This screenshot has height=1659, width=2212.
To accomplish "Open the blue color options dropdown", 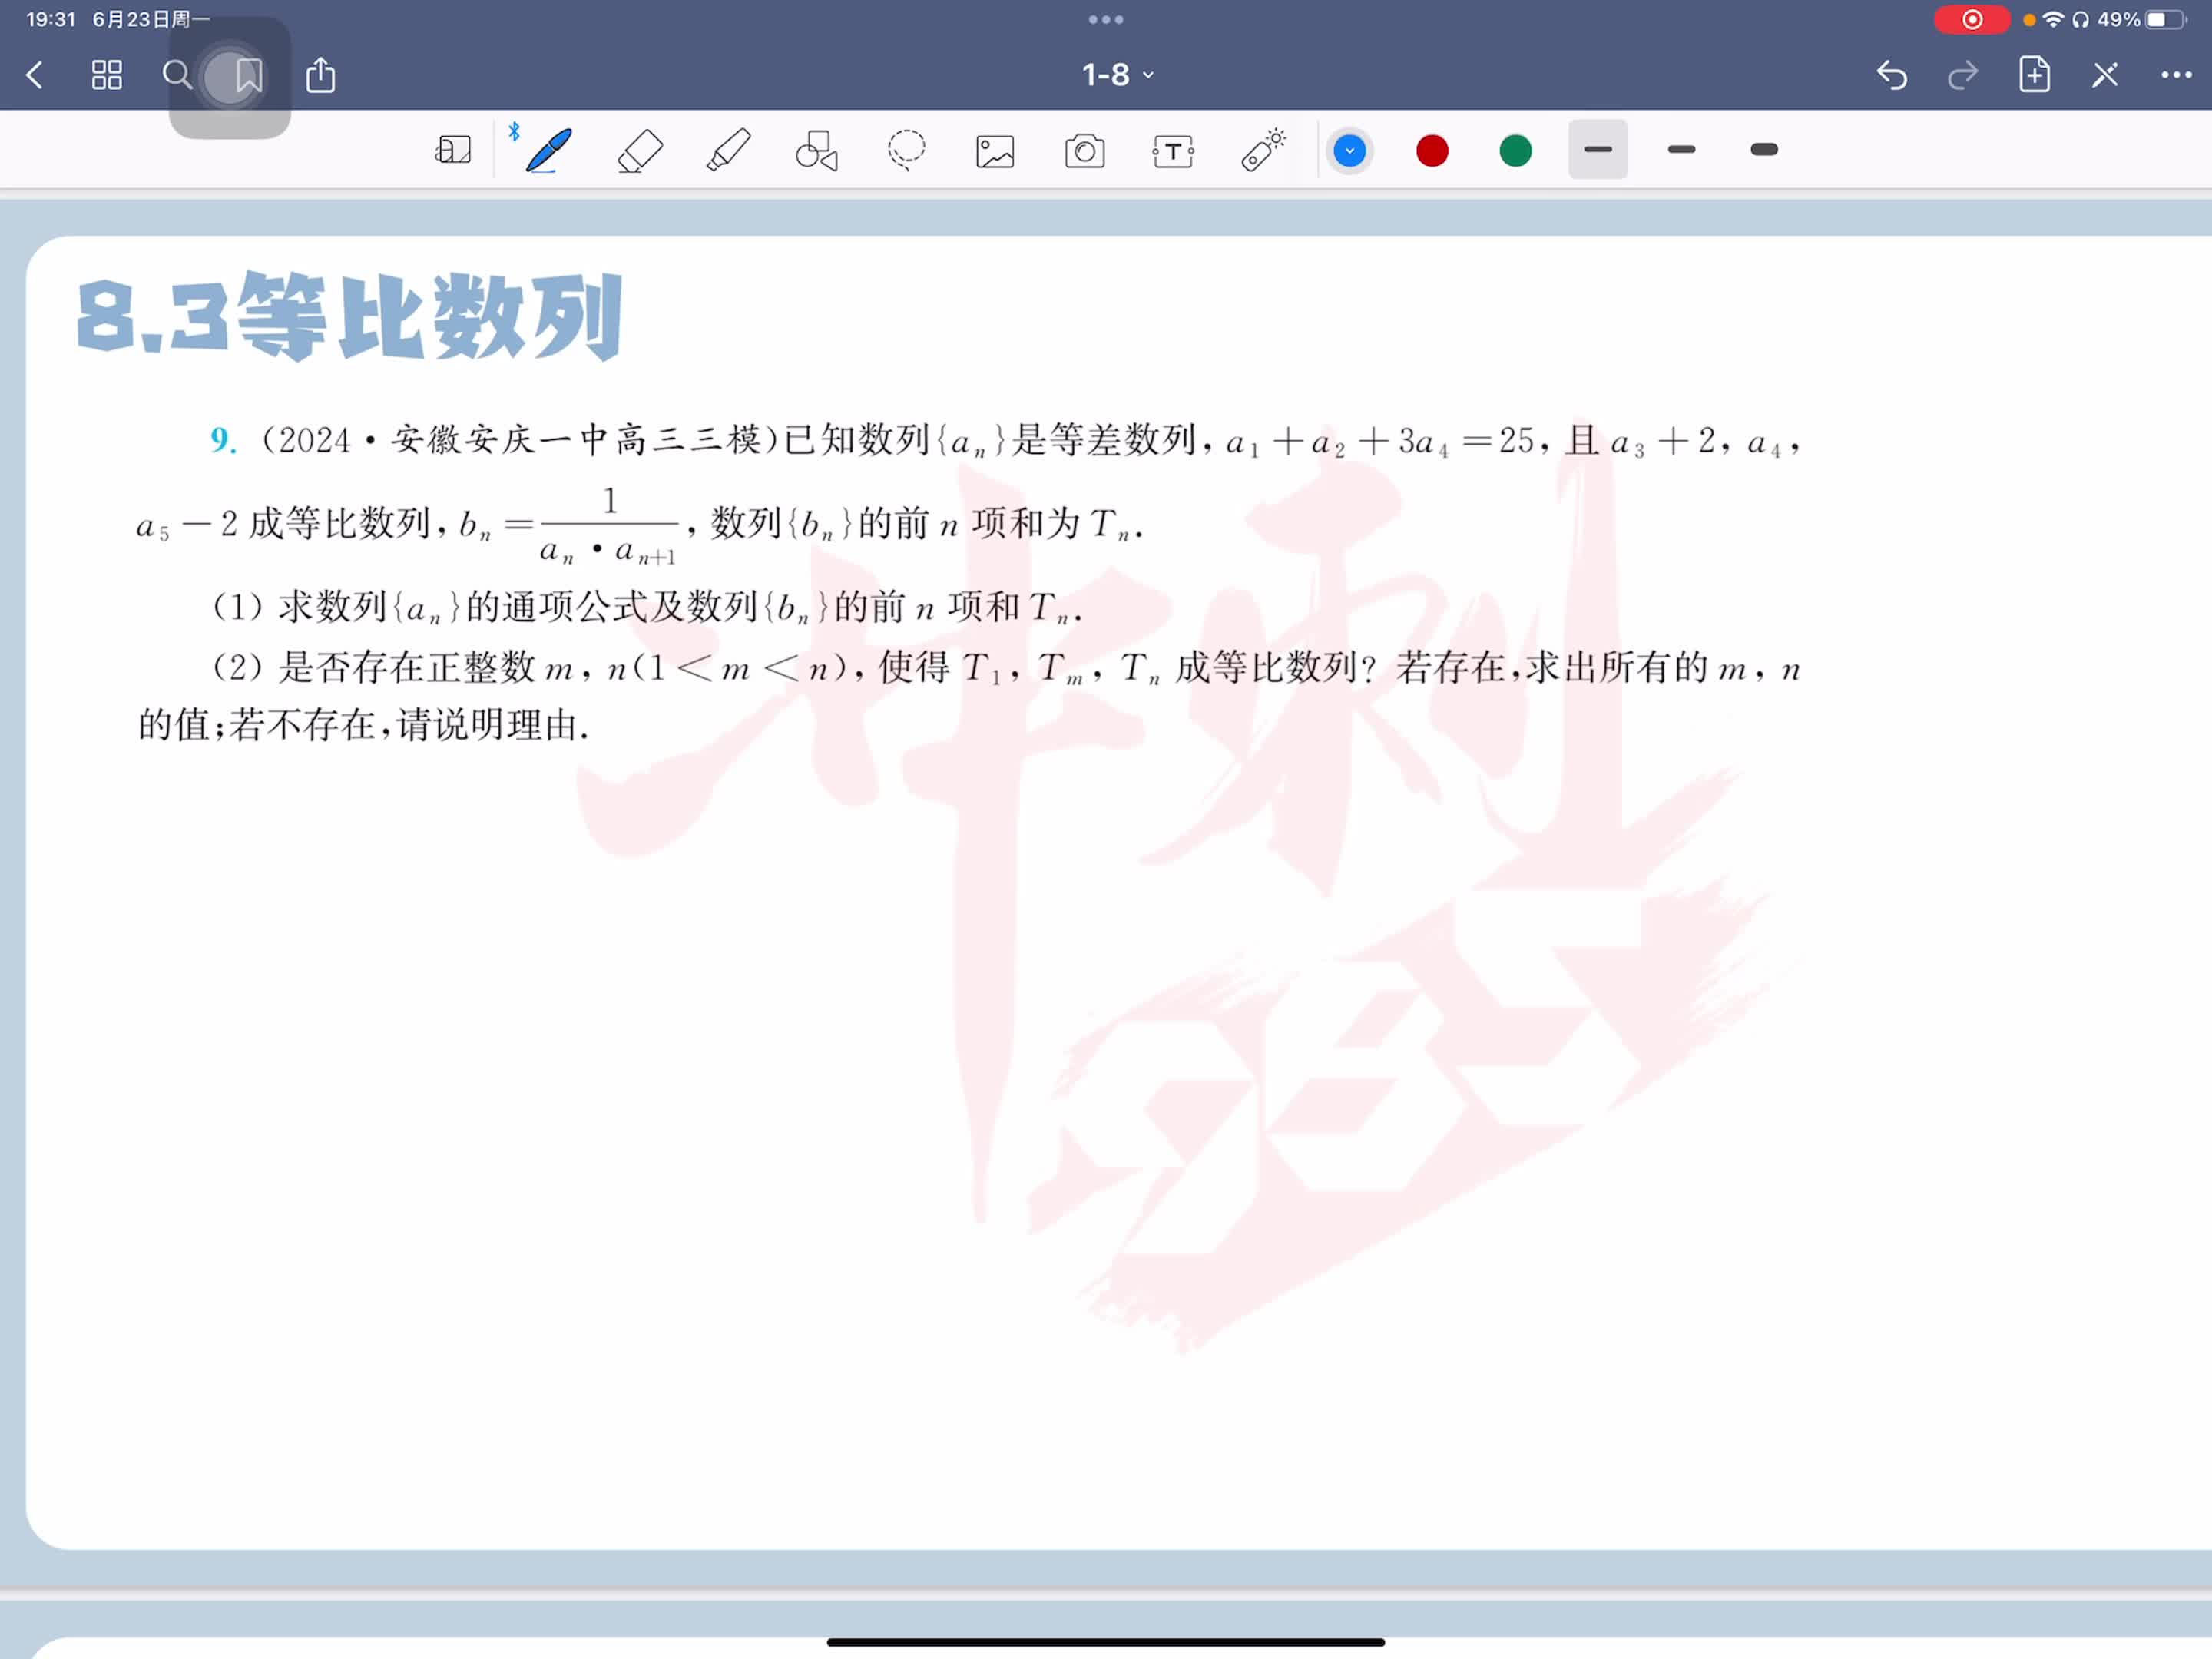I will [x=1349, y=151].
